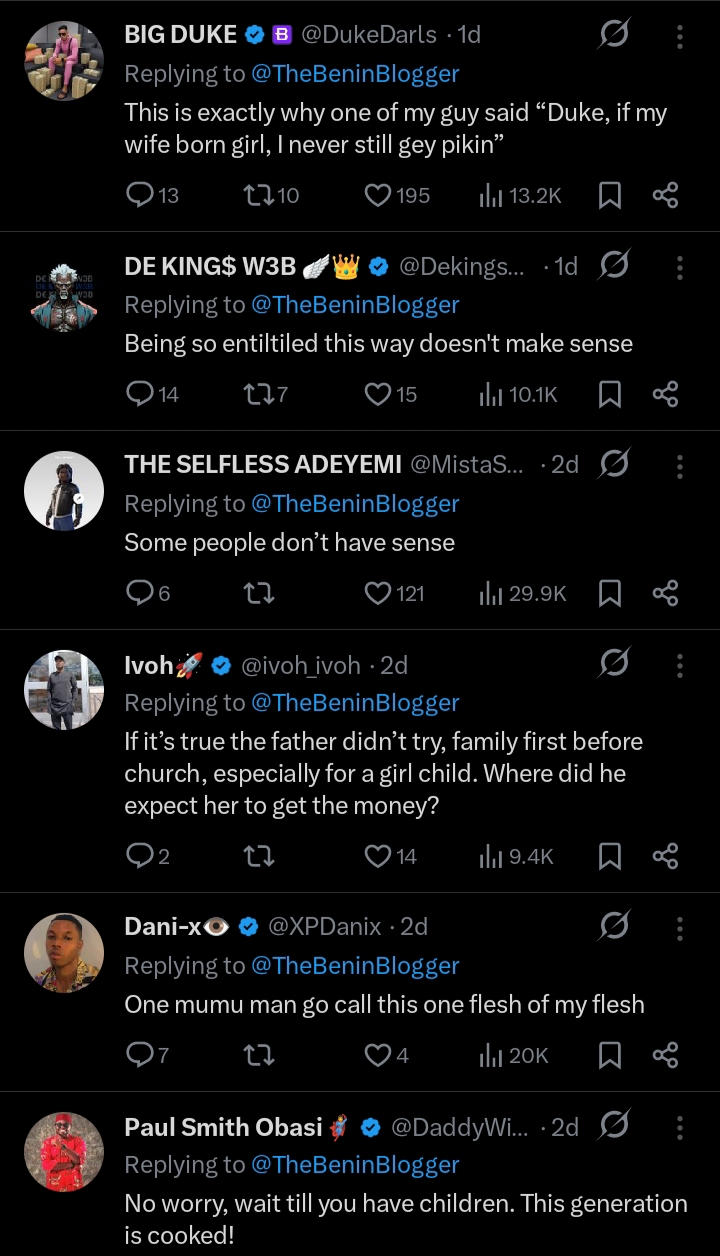This screenshot has height=1256, width=720.
Task: Share THE SELFLESS ADEYEMI's reply
Action: point(665,594)
